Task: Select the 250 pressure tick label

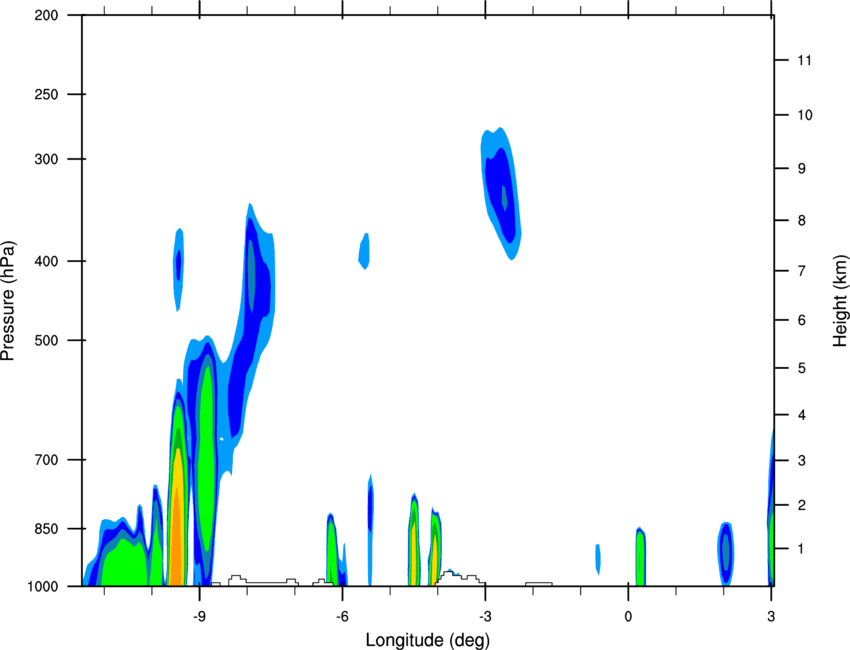Action: tap(46, 94)
